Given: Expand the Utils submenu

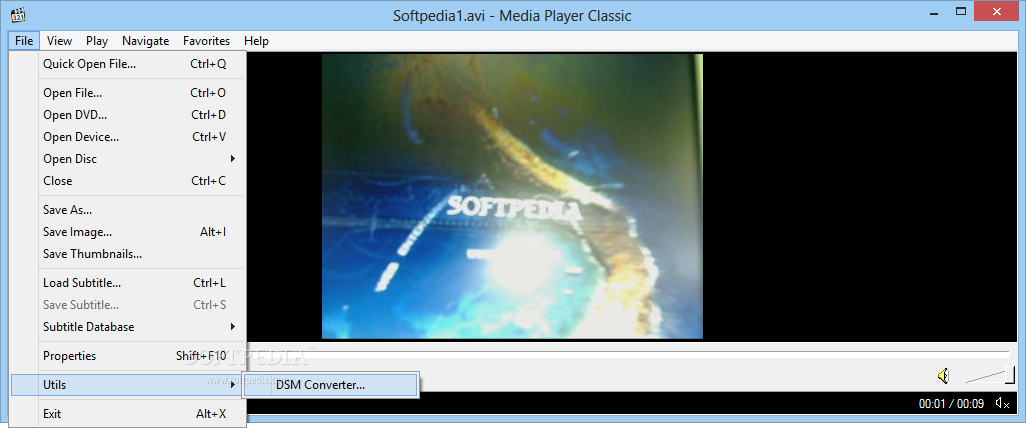Looking at the screenshot, I should click(x=126, y=385).
